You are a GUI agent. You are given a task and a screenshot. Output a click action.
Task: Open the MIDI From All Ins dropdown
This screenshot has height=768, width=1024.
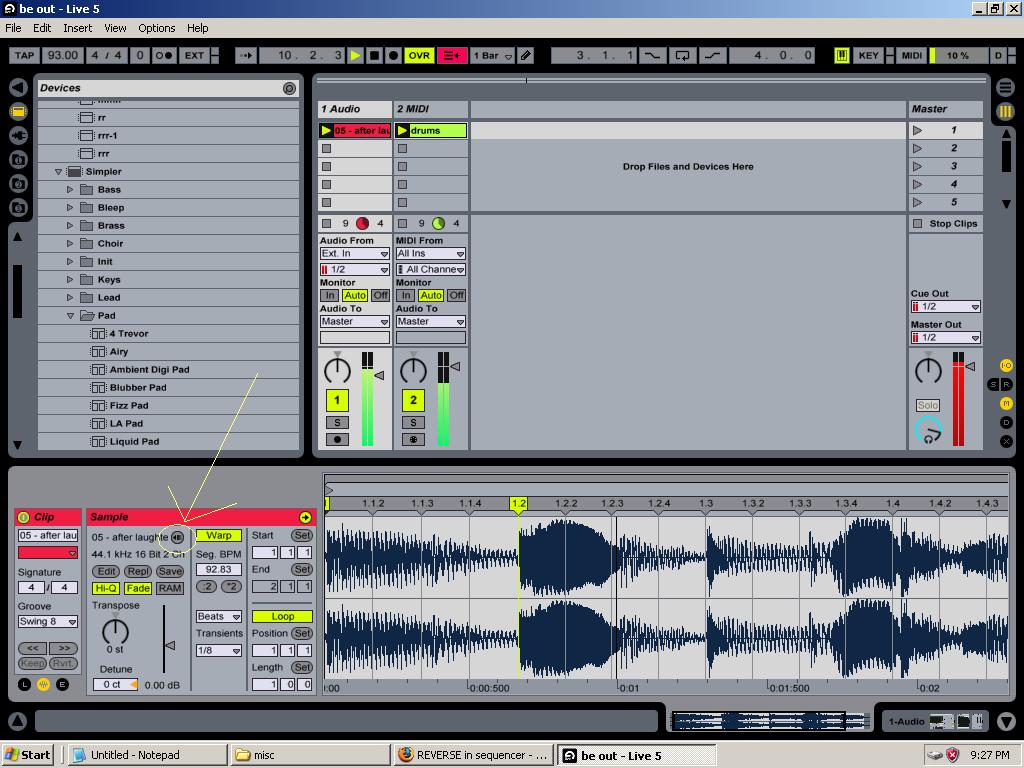point(430,253)
